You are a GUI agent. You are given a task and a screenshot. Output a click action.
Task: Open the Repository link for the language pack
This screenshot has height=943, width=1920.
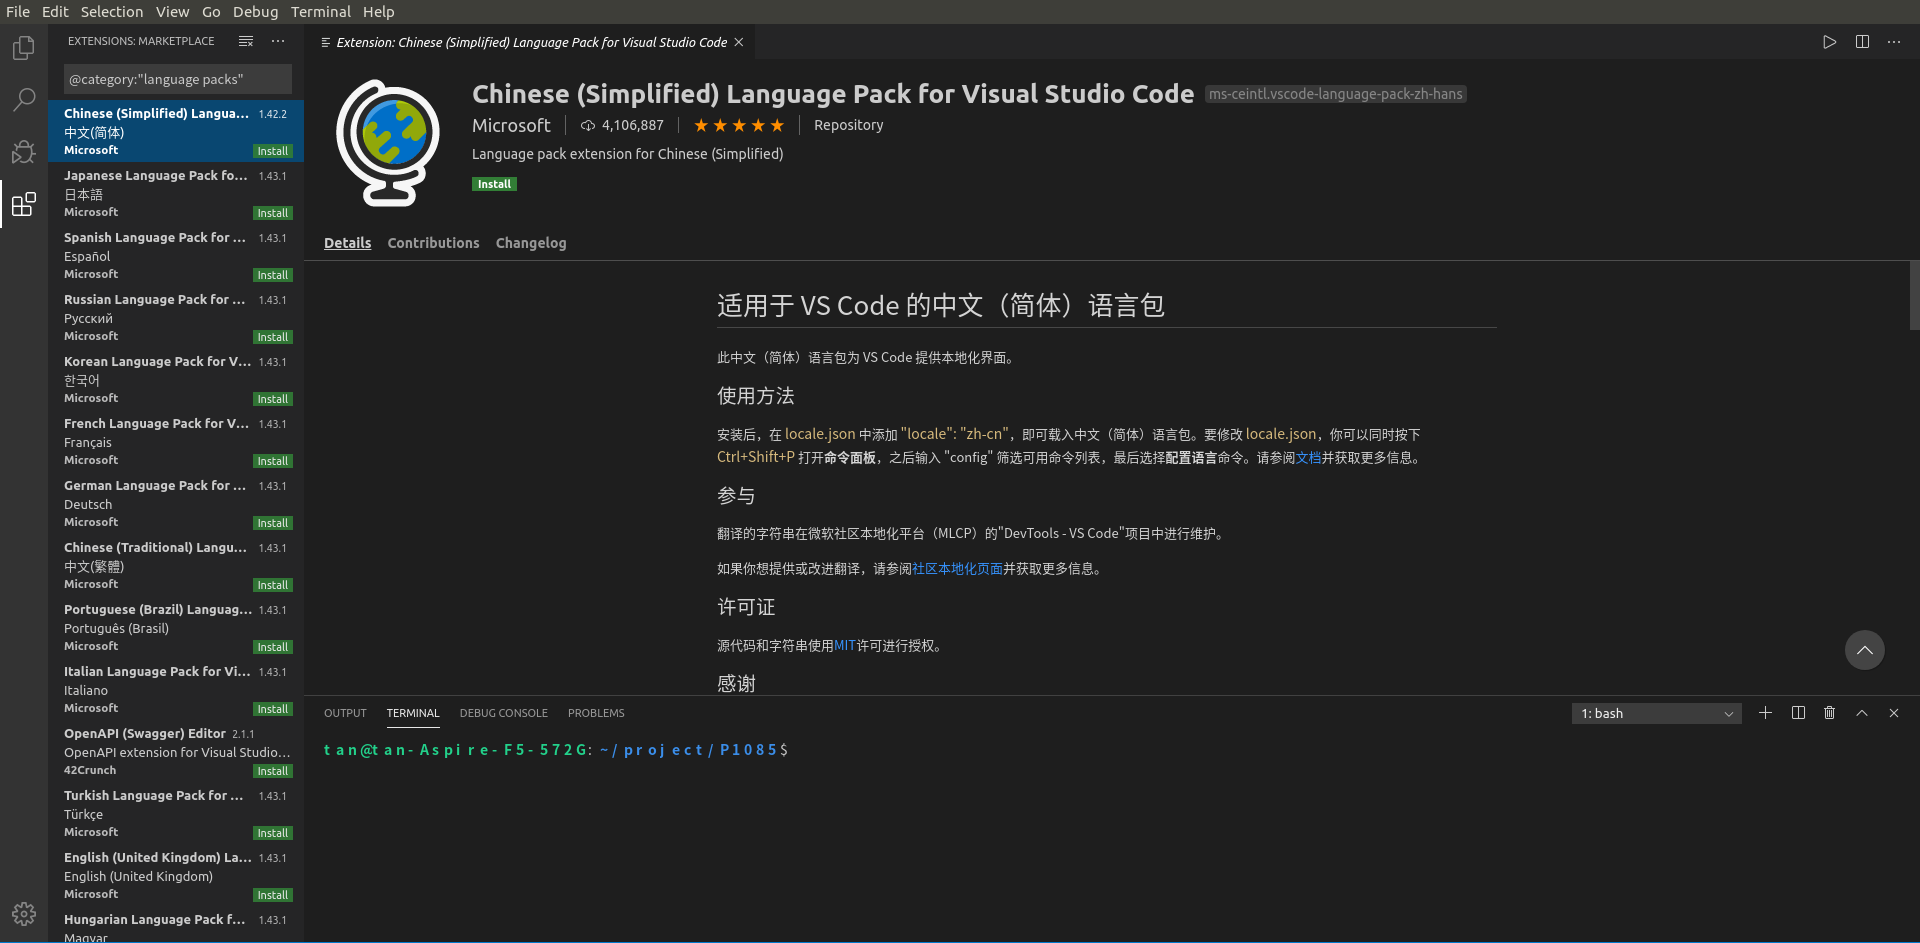pyautogui.click(x=848, y=124)
